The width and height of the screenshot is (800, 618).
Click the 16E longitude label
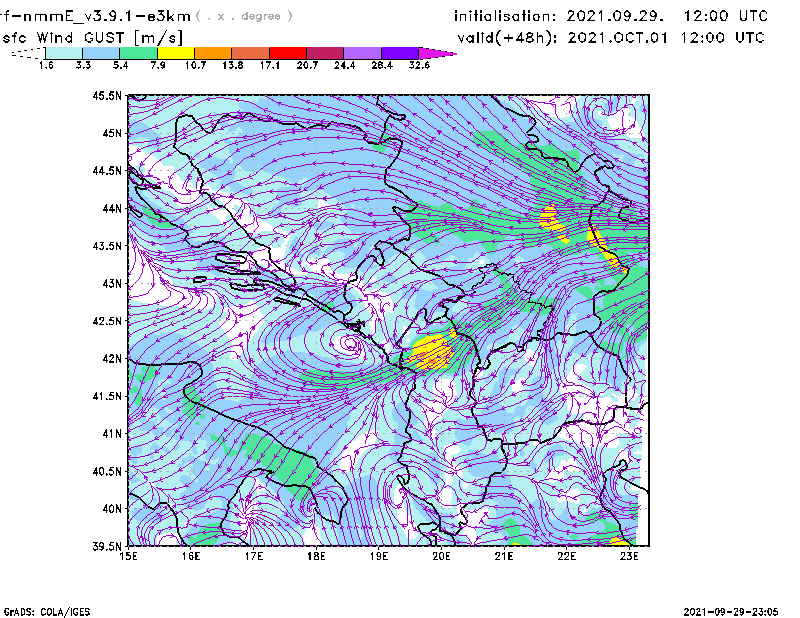tap(191, 556)
